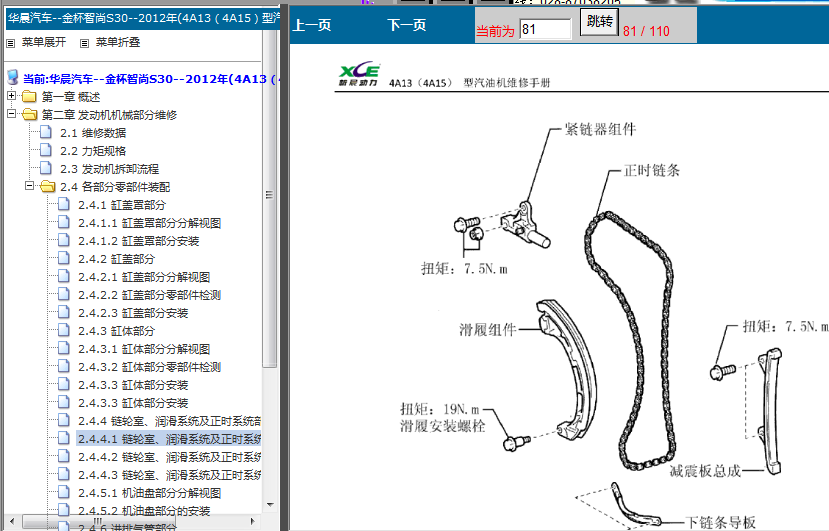Click page icon next to 2.4.5.1 机油盘部分分解视图
Image resolution: width=829 pixels, height=531 pixels.
pyautogui.click(x=64, y=491)
